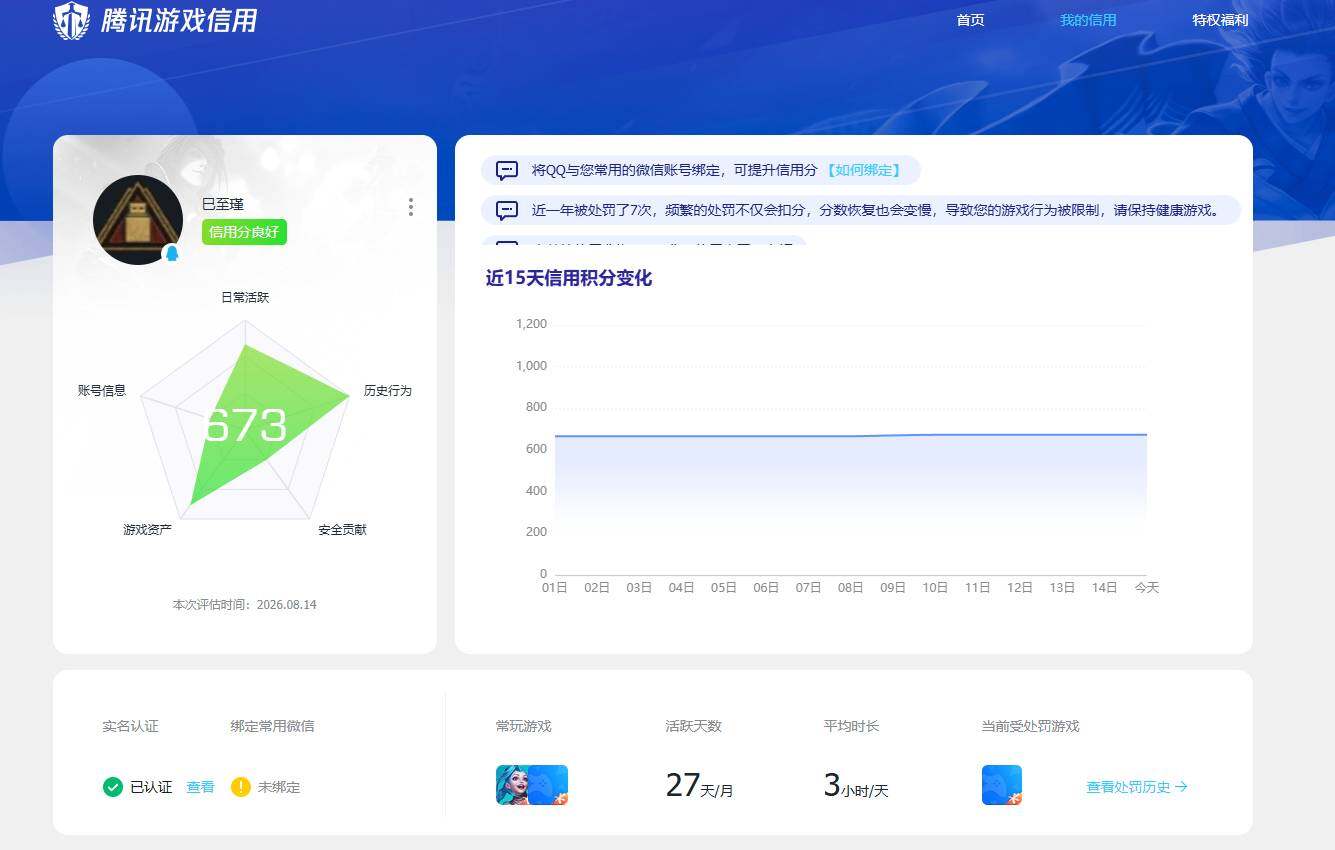Viewport: 1335px width, 850px height.
Task: Click the 账号信息 radar label
Action: (x=102, y=390)
